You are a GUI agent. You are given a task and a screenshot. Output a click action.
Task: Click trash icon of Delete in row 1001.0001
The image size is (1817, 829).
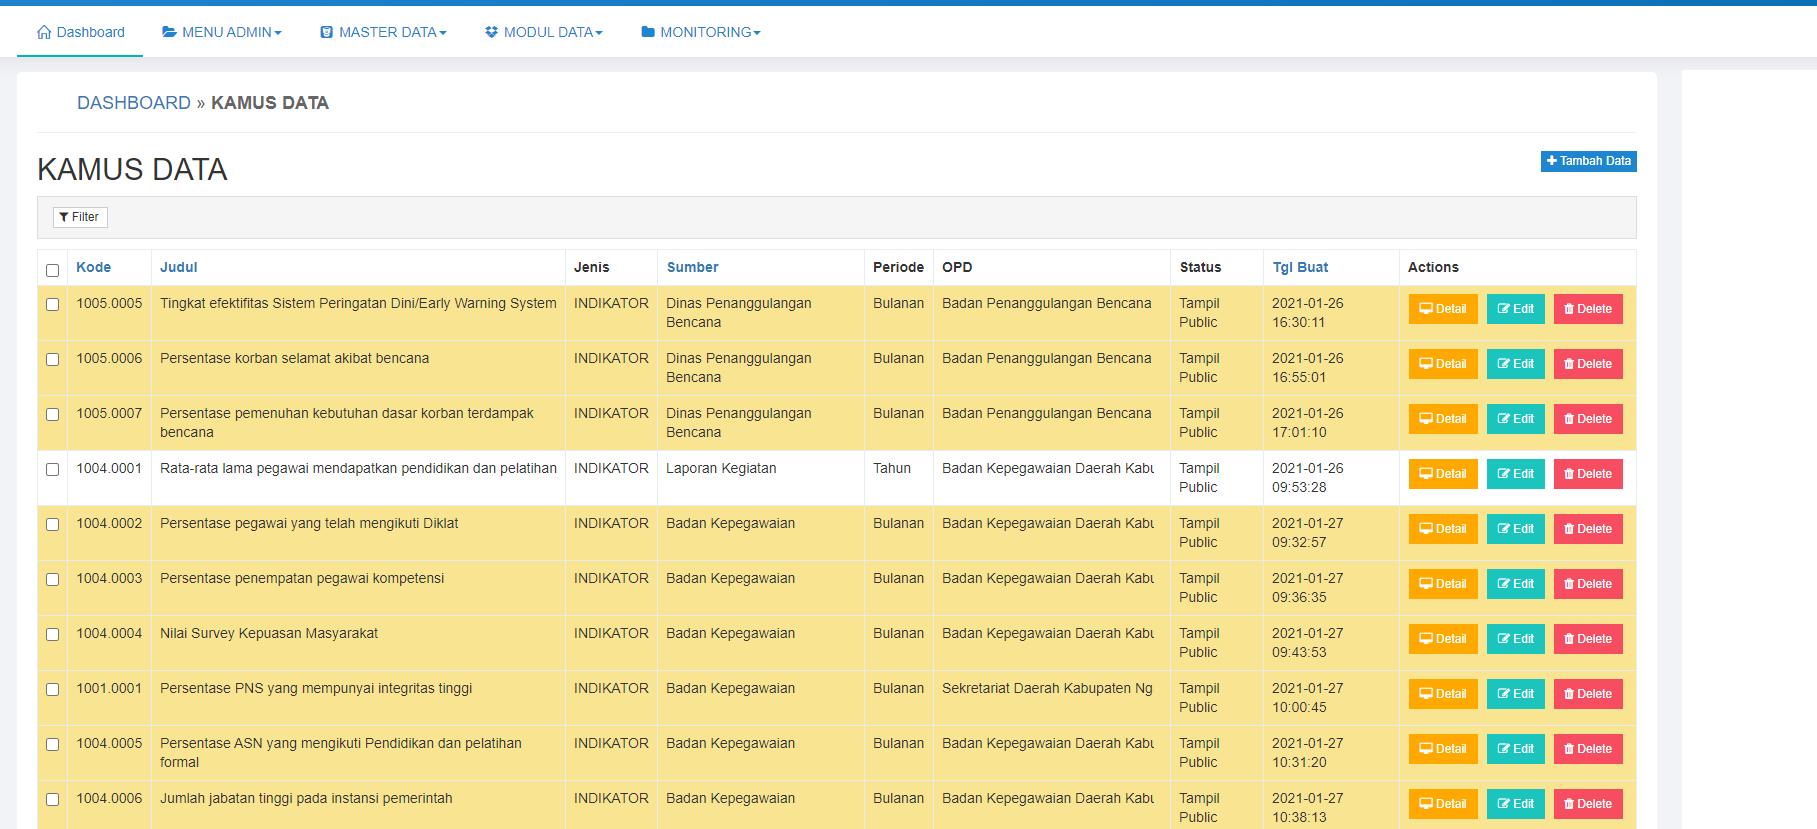[1569, 694]
